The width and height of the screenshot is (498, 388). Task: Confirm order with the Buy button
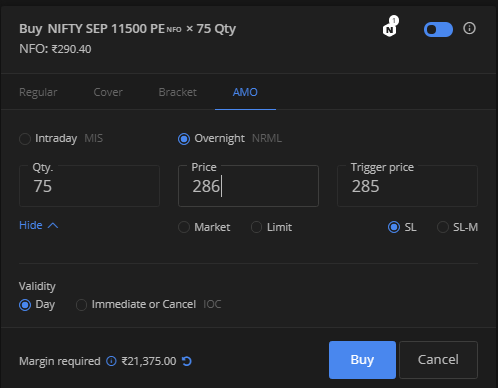pyautogui.click(x=362, y=360)
